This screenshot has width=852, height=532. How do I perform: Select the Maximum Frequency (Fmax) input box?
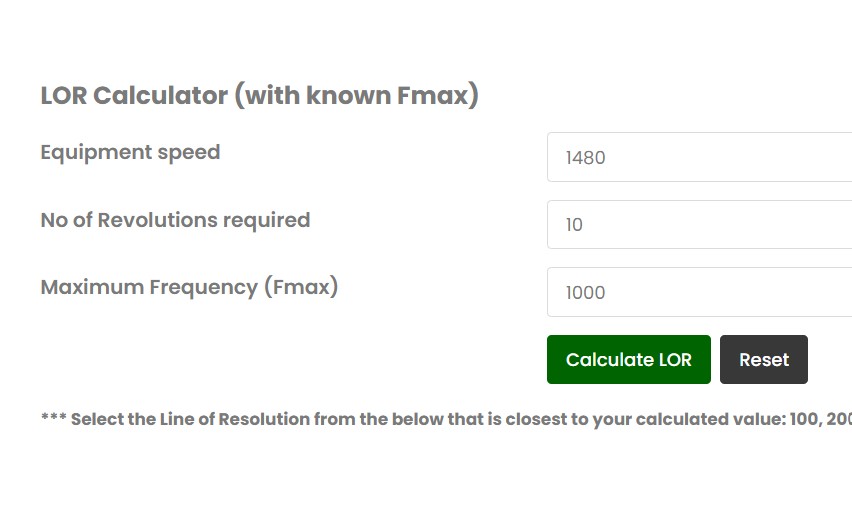click(700, 292)
